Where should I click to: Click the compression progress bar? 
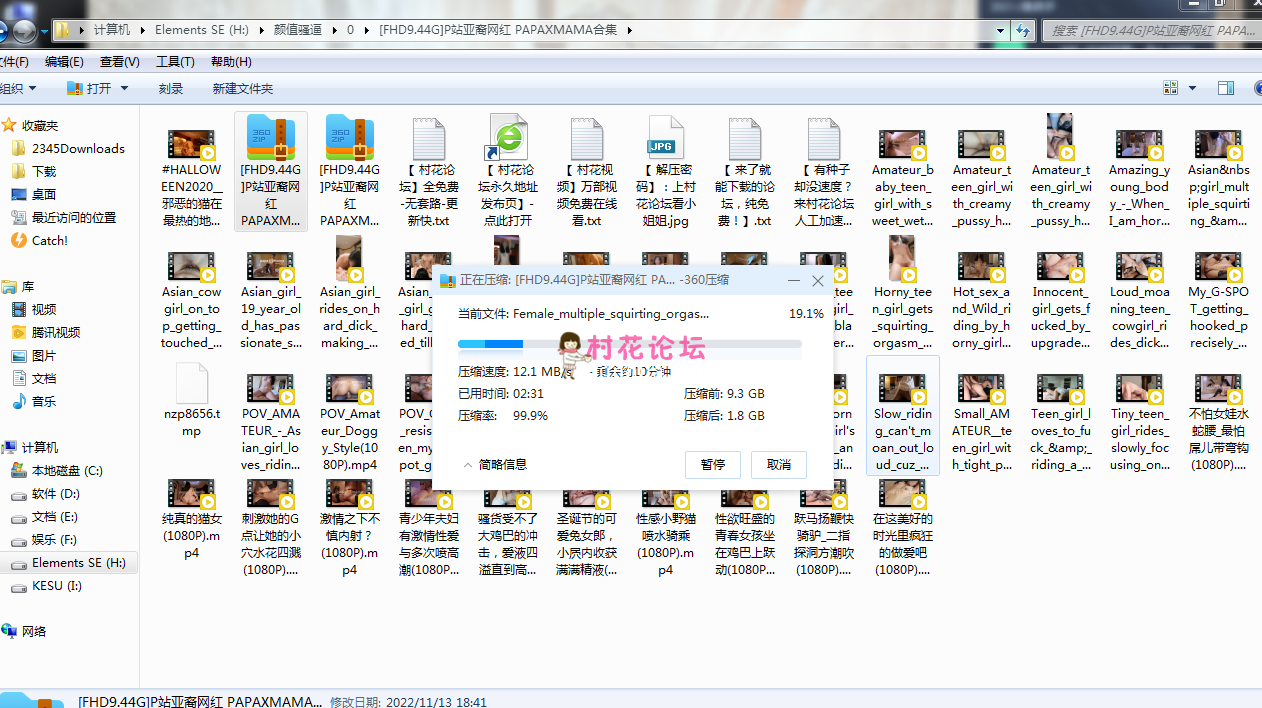tap(629, 344)
